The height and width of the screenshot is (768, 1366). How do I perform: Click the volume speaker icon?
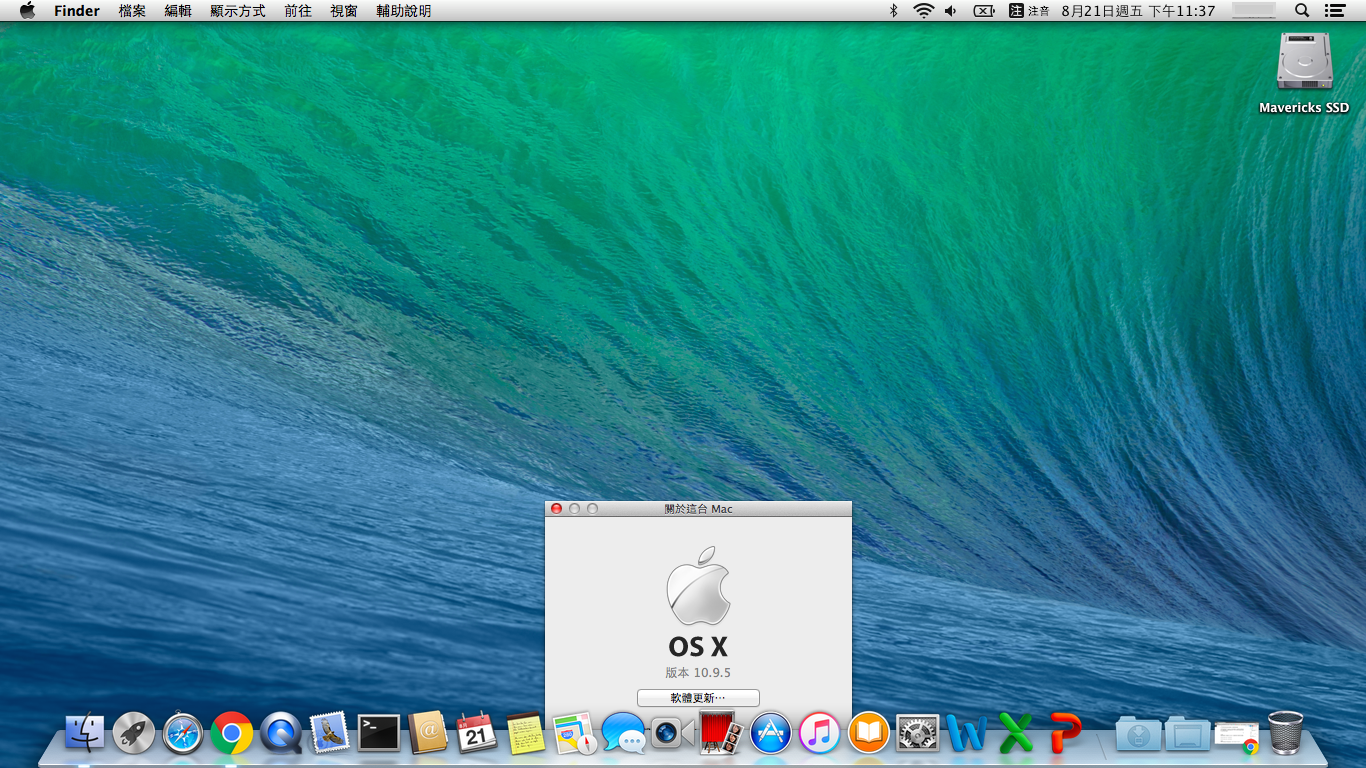pos(951,11)
